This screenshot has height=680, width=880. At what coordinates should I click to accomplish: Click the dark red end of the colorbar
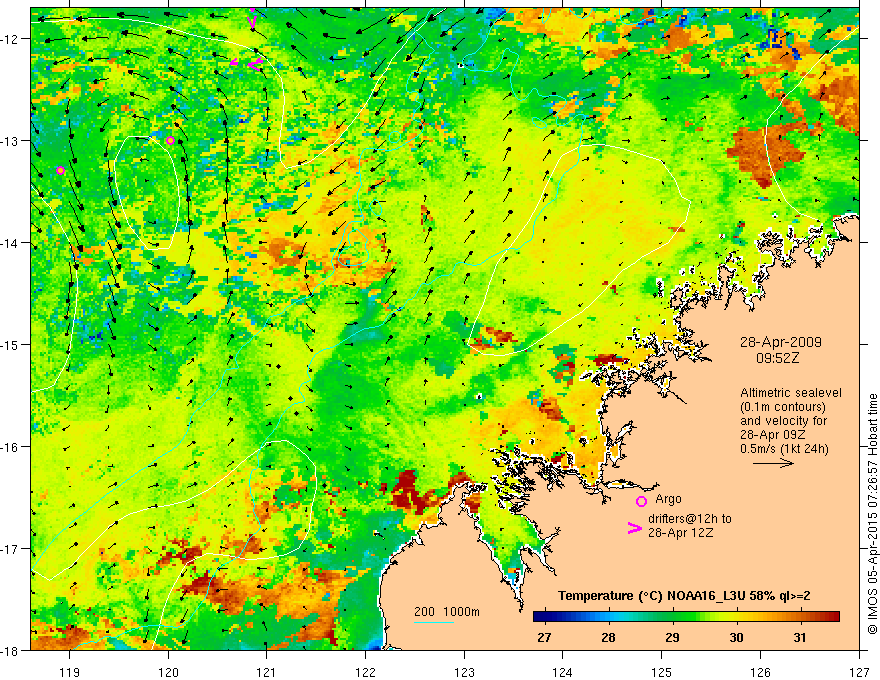pos(833,617)
